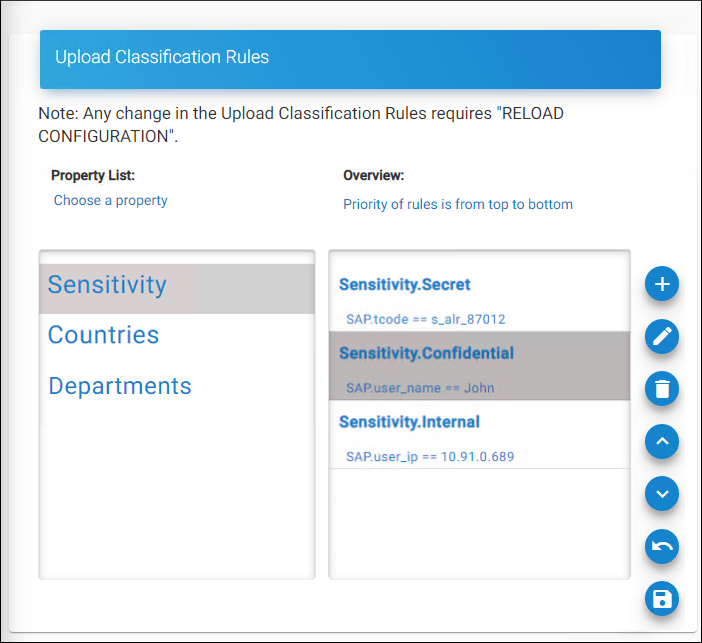Screen dimensions: 702x643
Task: Click the 'Overview:' label
Action: (x=373, y=176)
